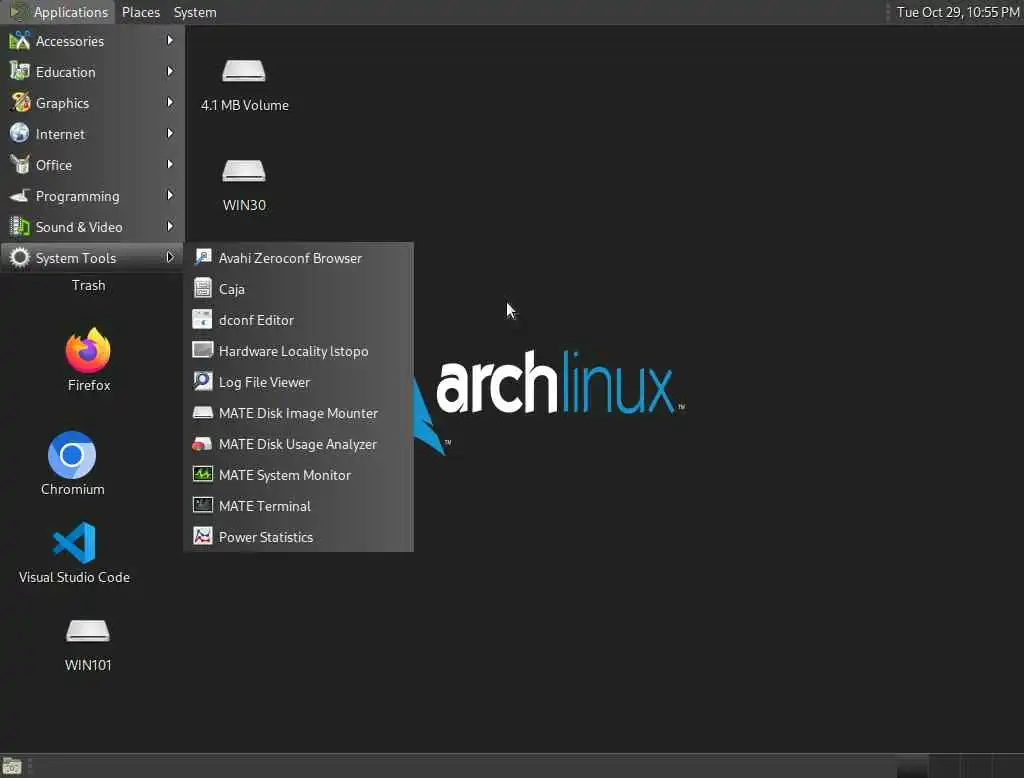Select the Visual Studio Code desktop icon

tap(74, 543)
